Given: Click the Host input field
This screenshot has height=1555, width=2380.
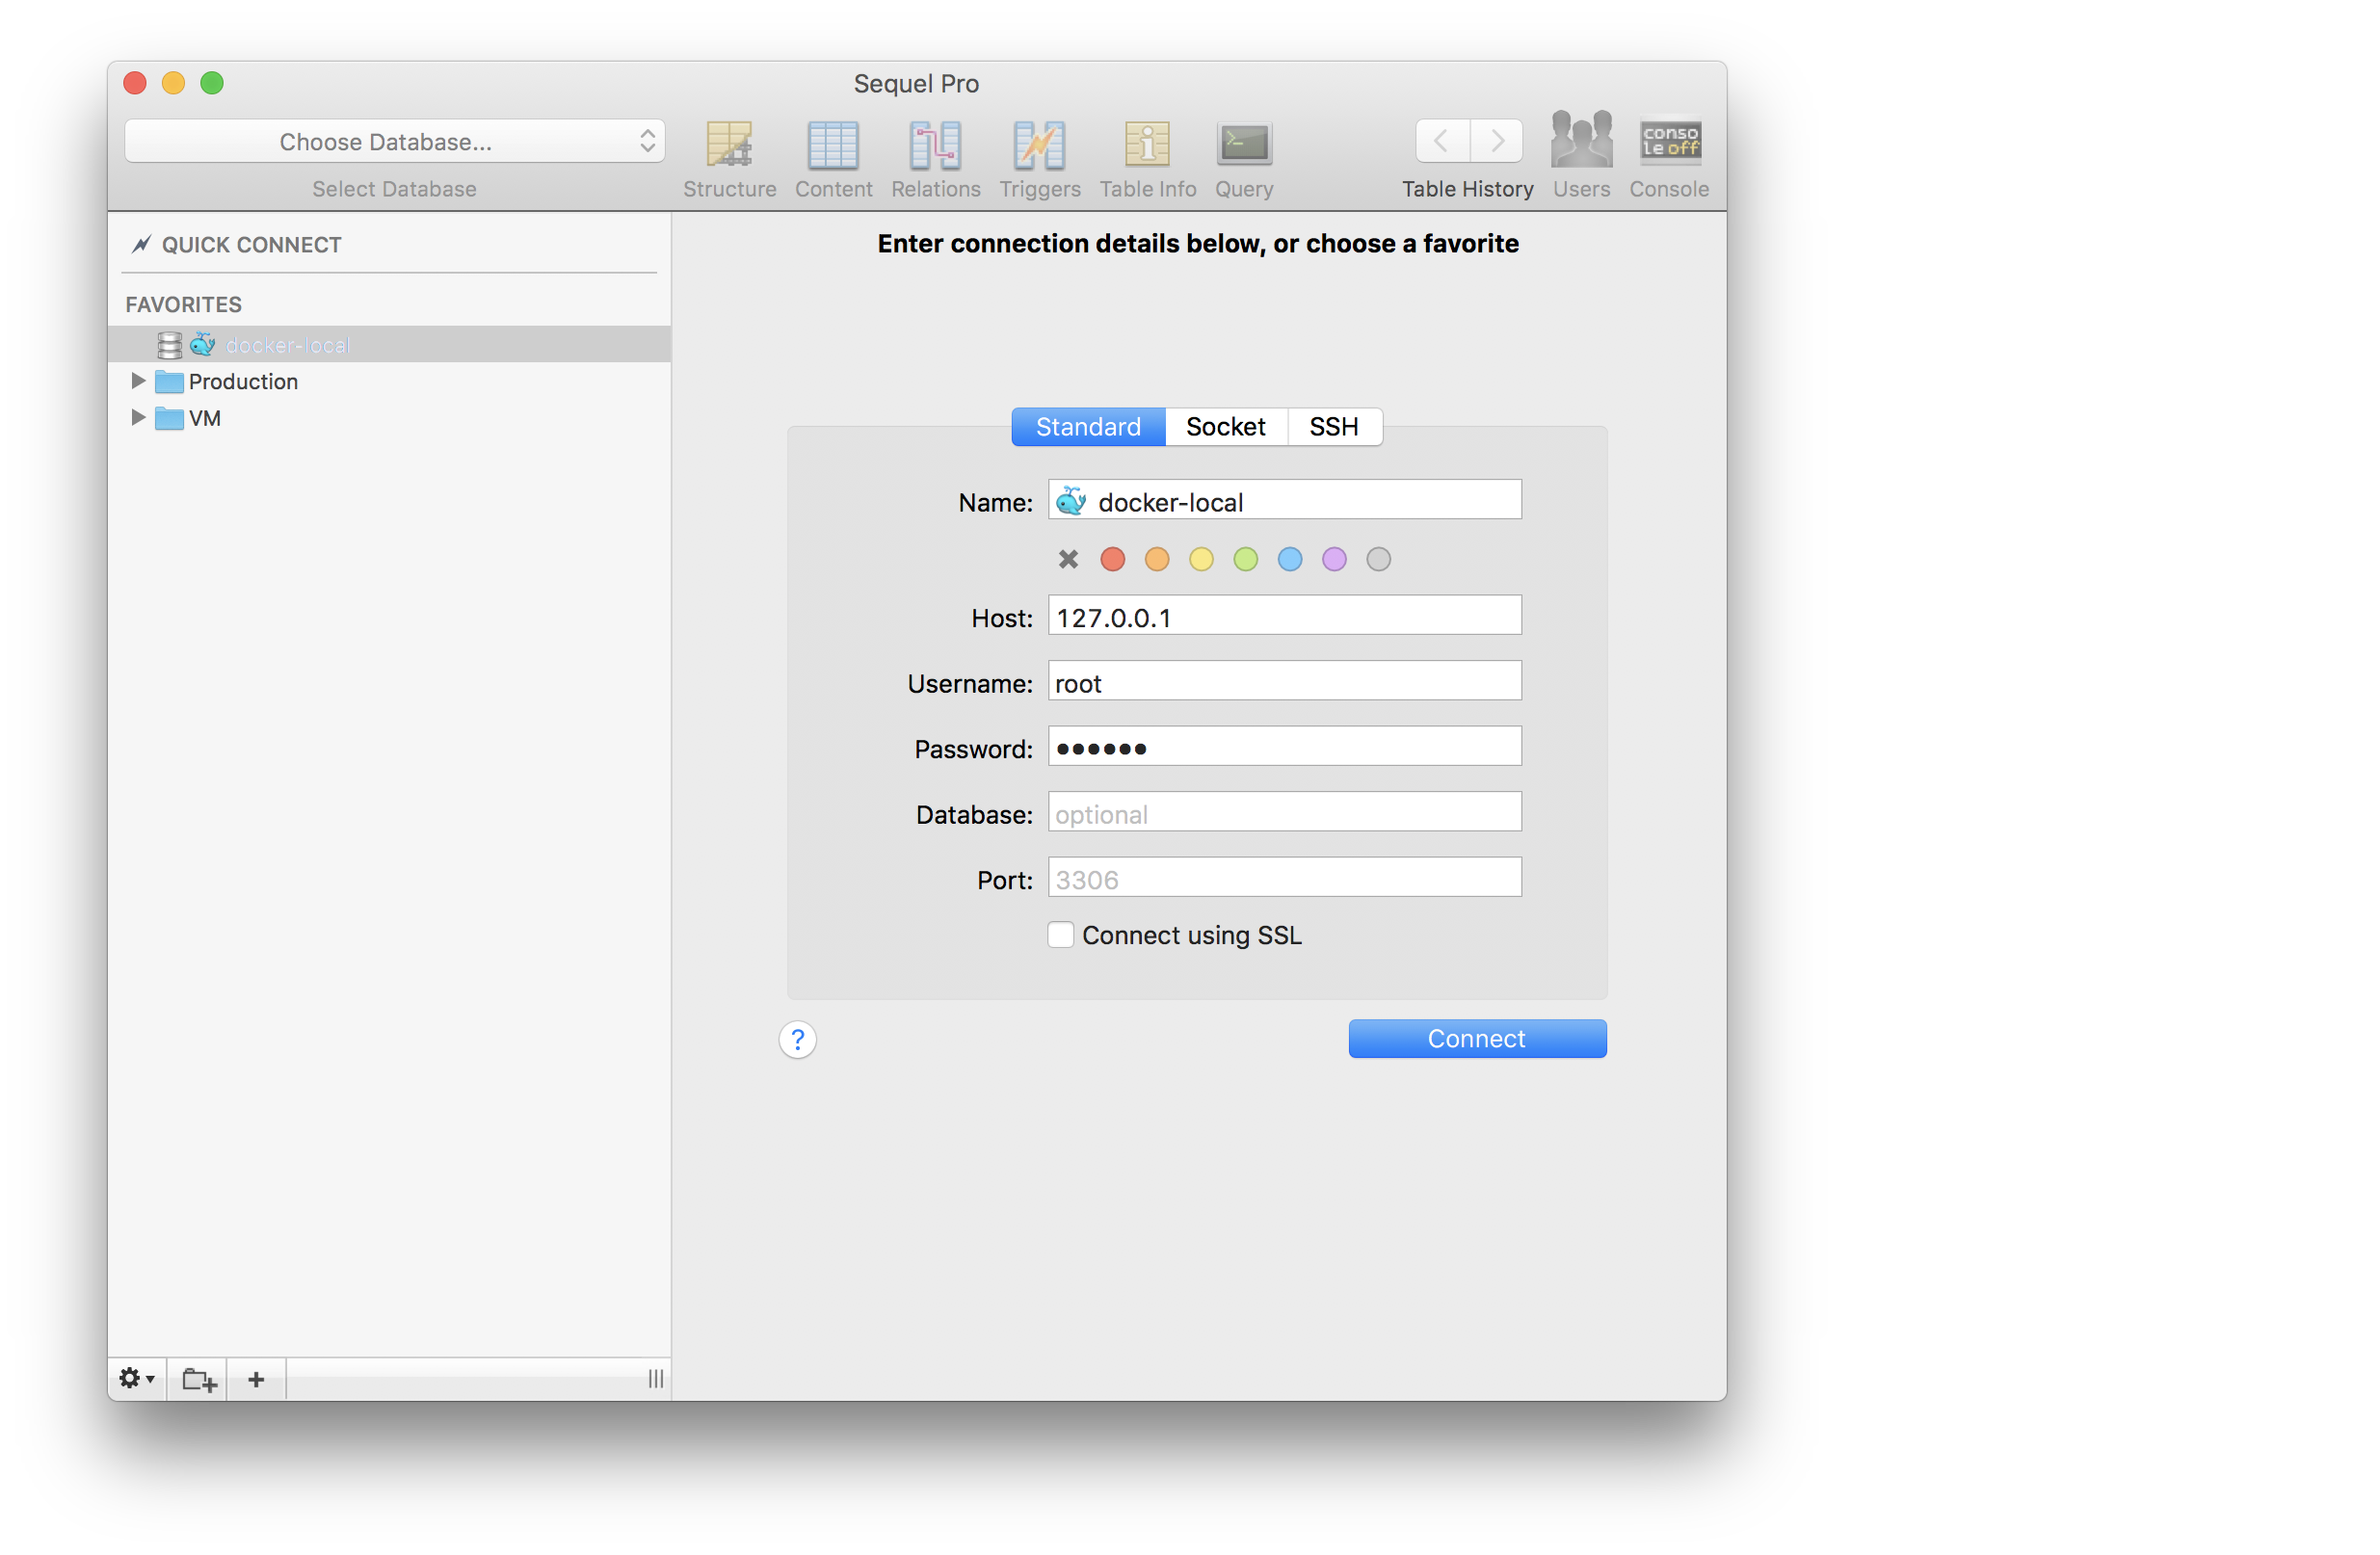Looking at the screenshot, I should tap(1285, 615).
